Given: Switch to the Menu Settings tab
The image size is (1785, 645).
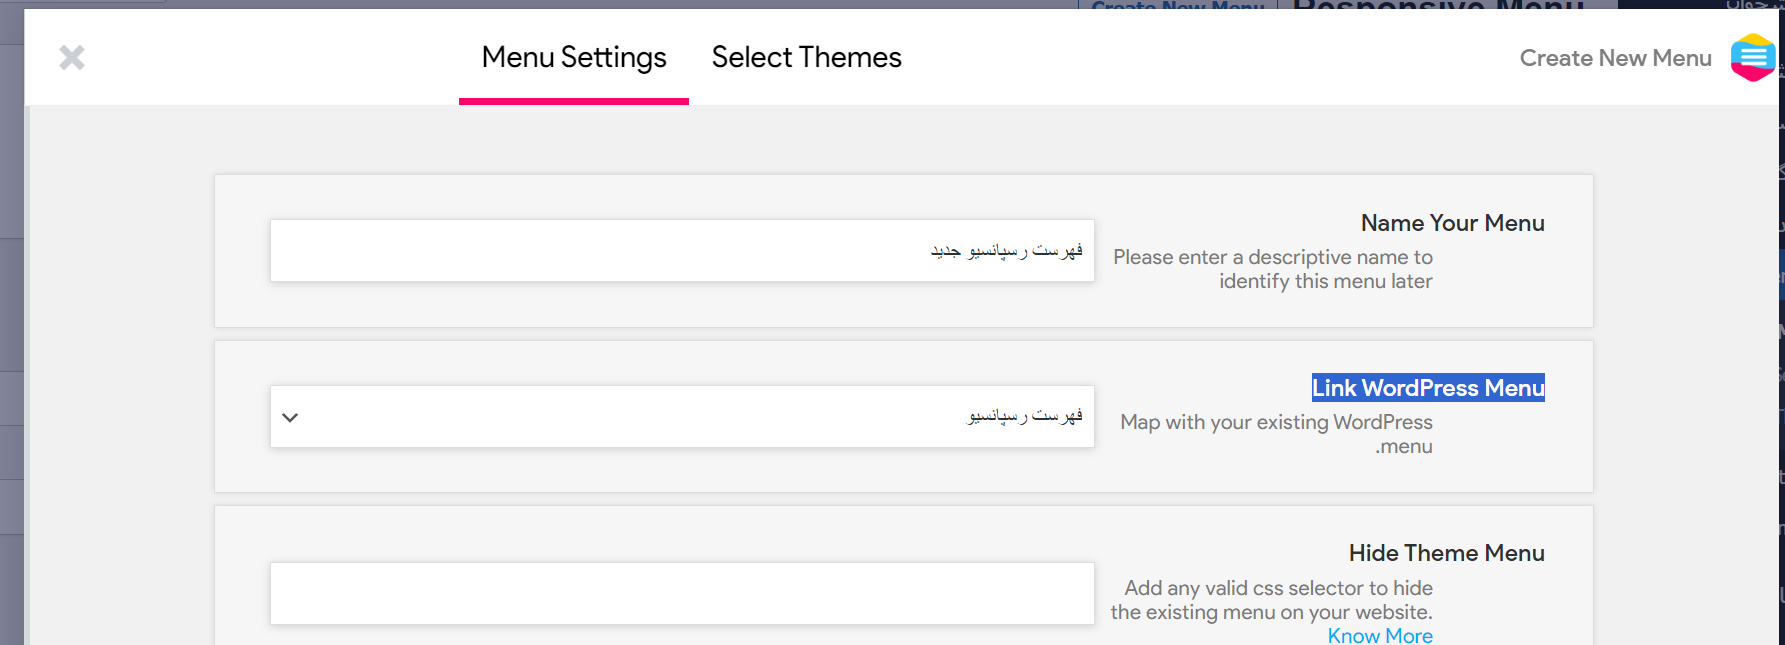Looking at the screenshot, I should (x=574, y=58).
